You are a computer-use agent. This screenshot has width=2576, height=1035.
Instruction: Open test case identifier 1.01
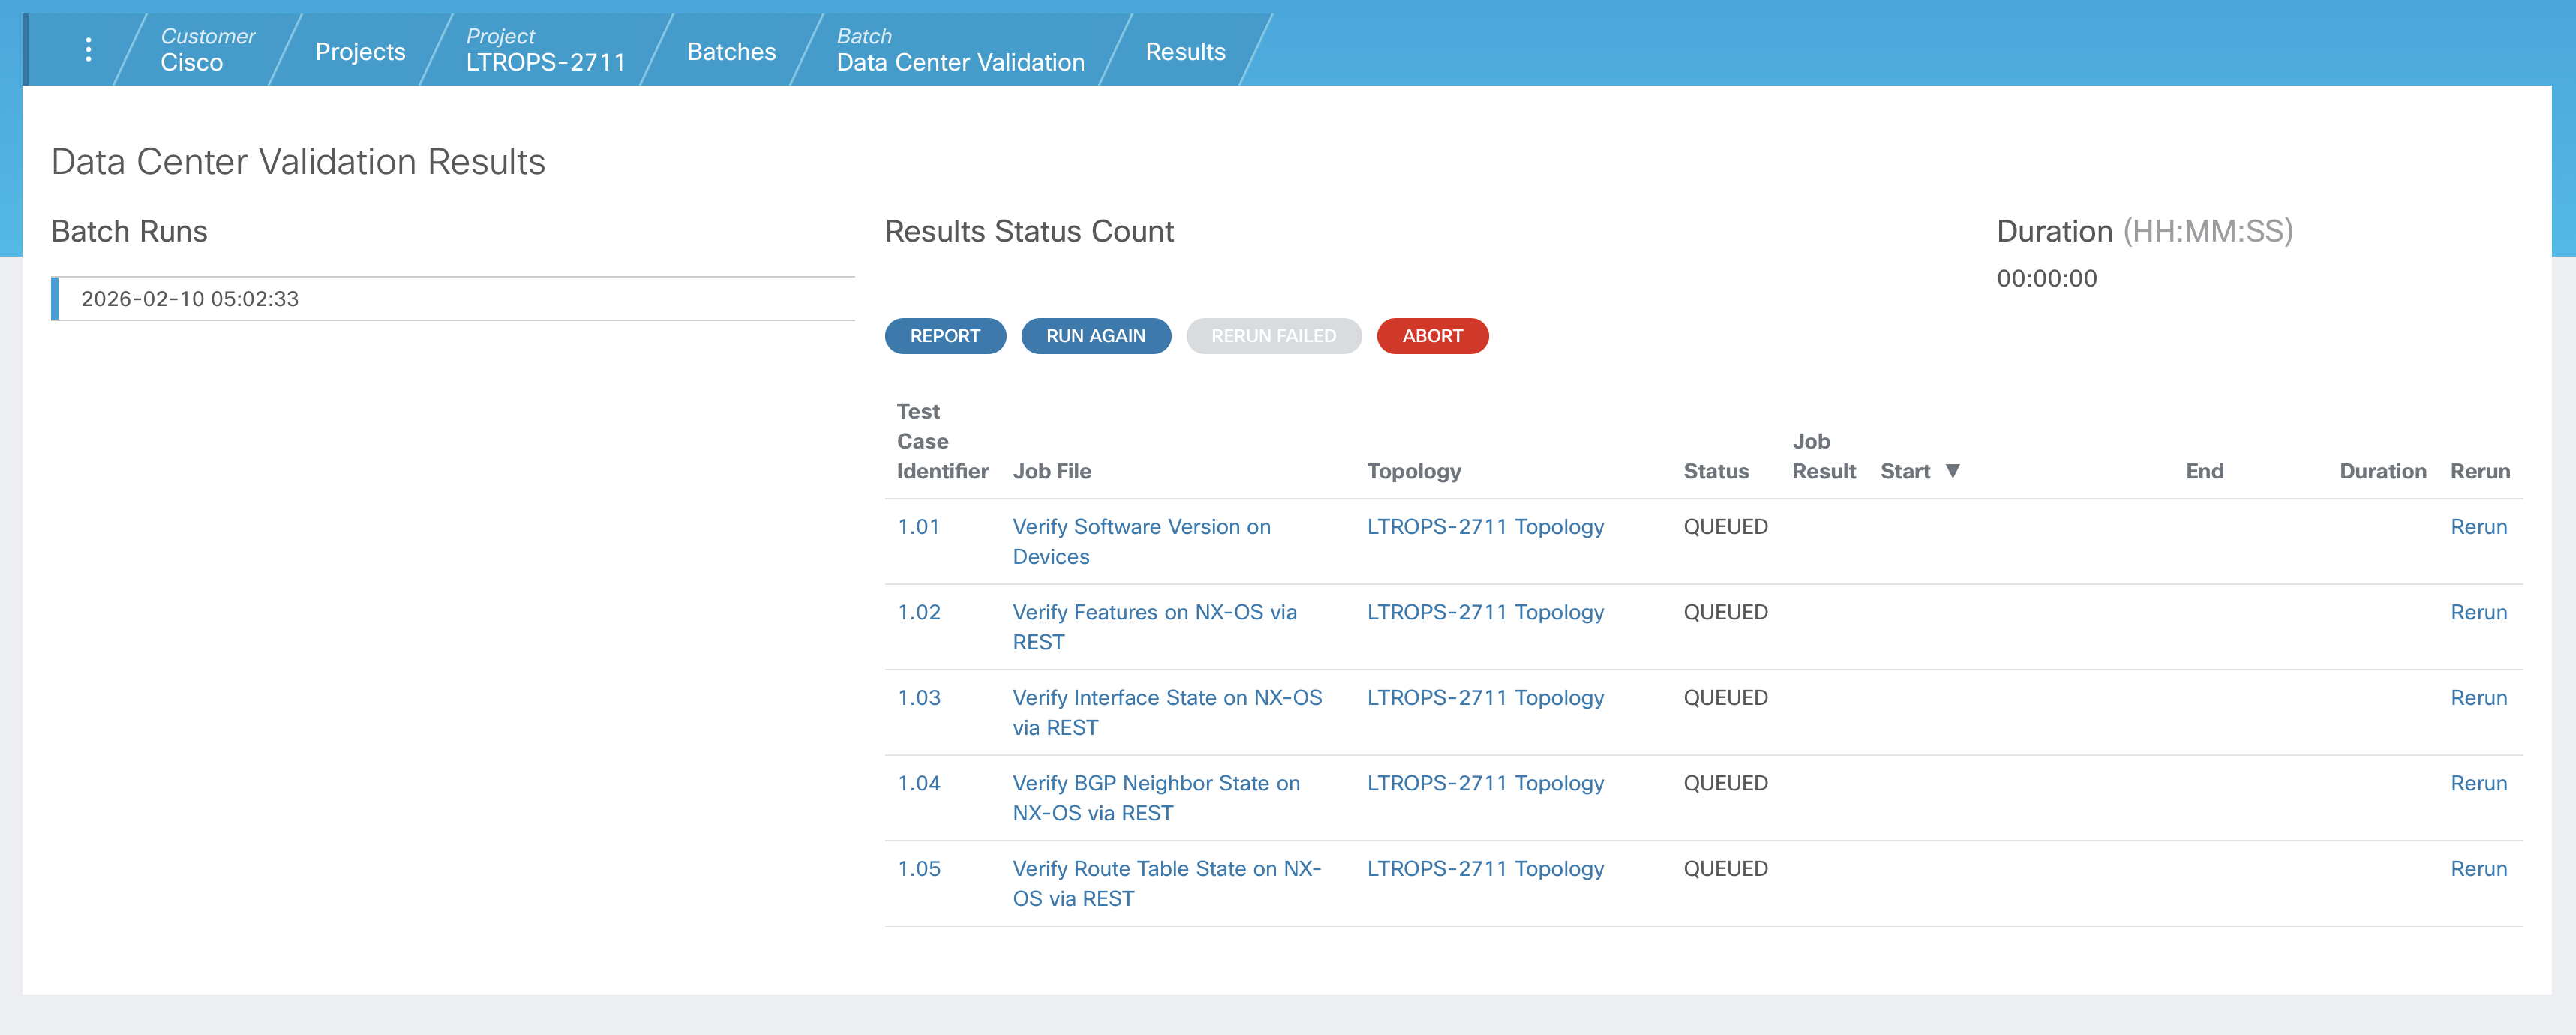tap(918, 527)
